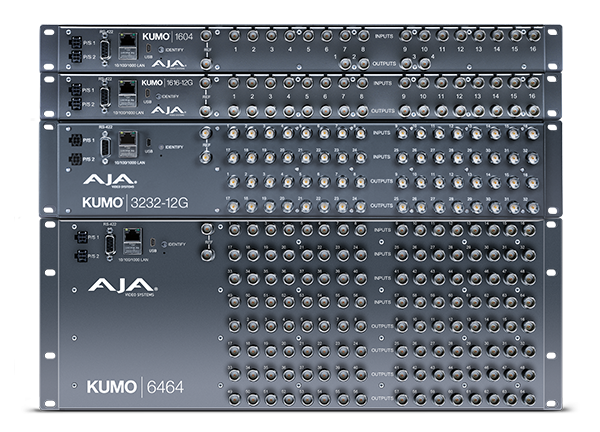Click the USB port on the KUMO 3232-12G
Screen dimensions: 600x432
[x=148, y=142]
